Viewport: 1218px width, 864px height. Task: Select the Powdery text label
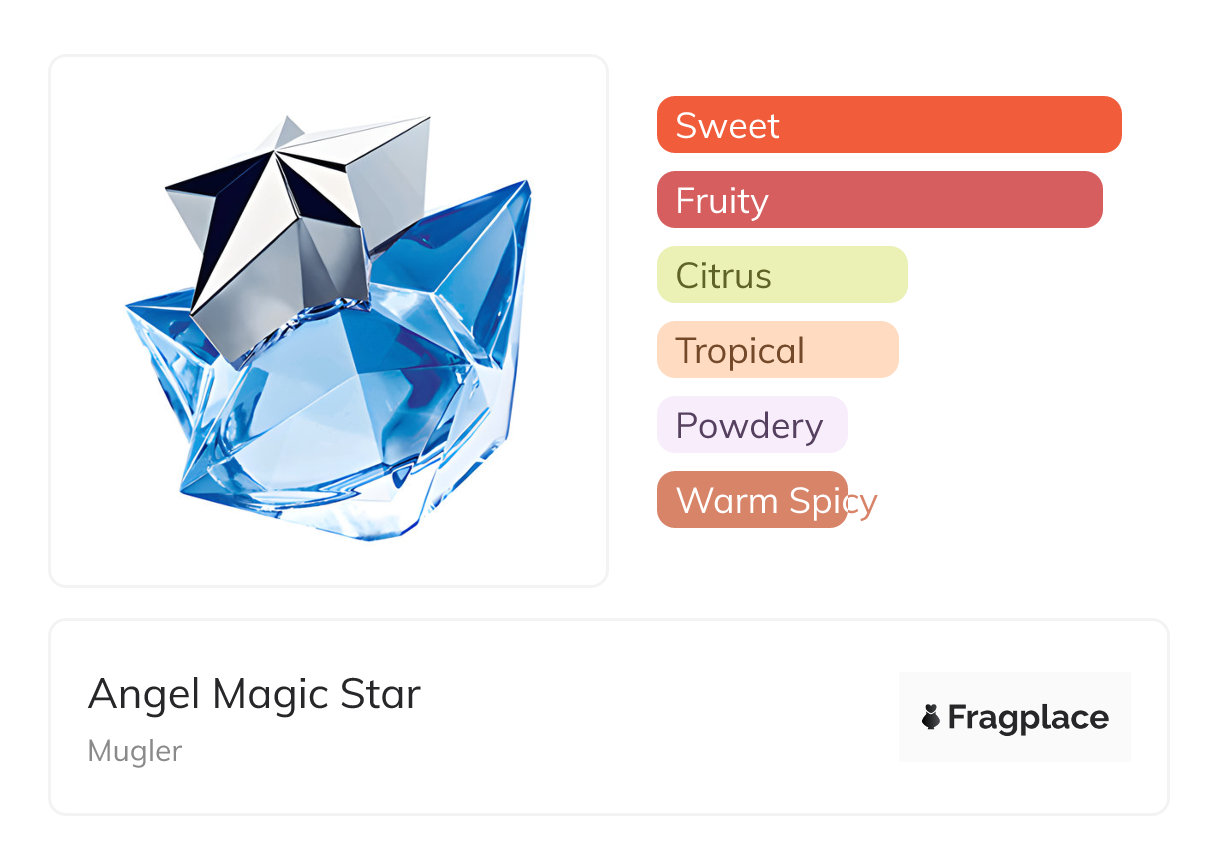[x=749, y=426]
